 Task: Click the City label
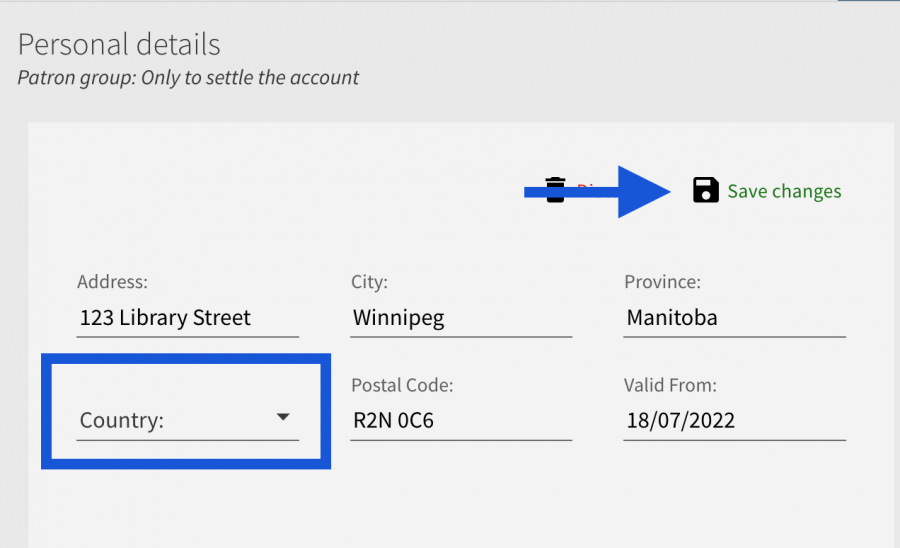[x=369, y=282]
